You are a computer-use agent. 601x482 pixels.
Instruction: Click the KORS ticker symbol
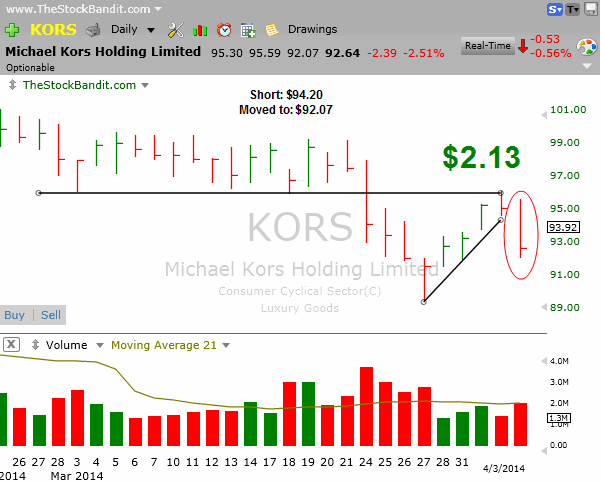pyautogui.click(x=53, y=30)
